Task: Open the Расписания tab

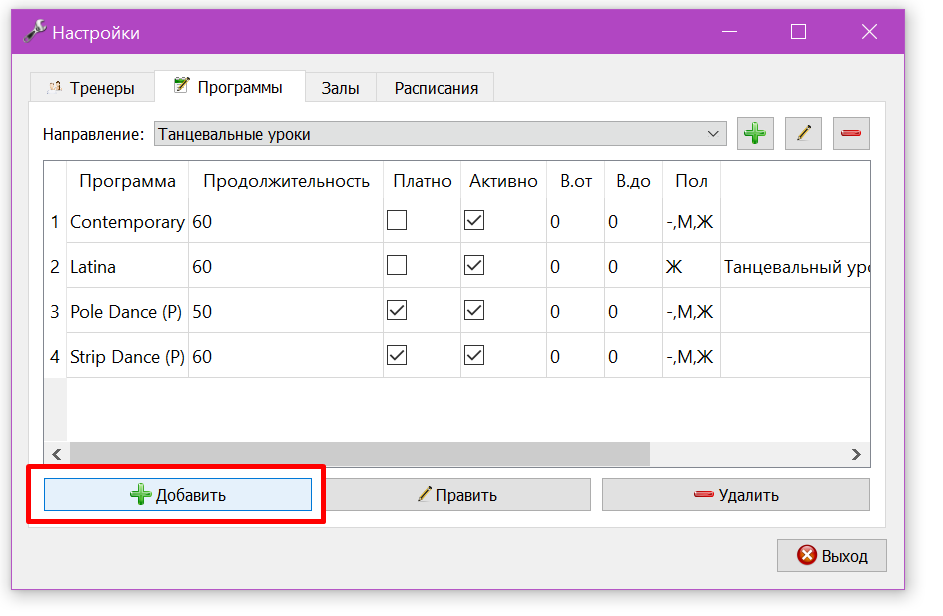Action: tap(436, 88)
